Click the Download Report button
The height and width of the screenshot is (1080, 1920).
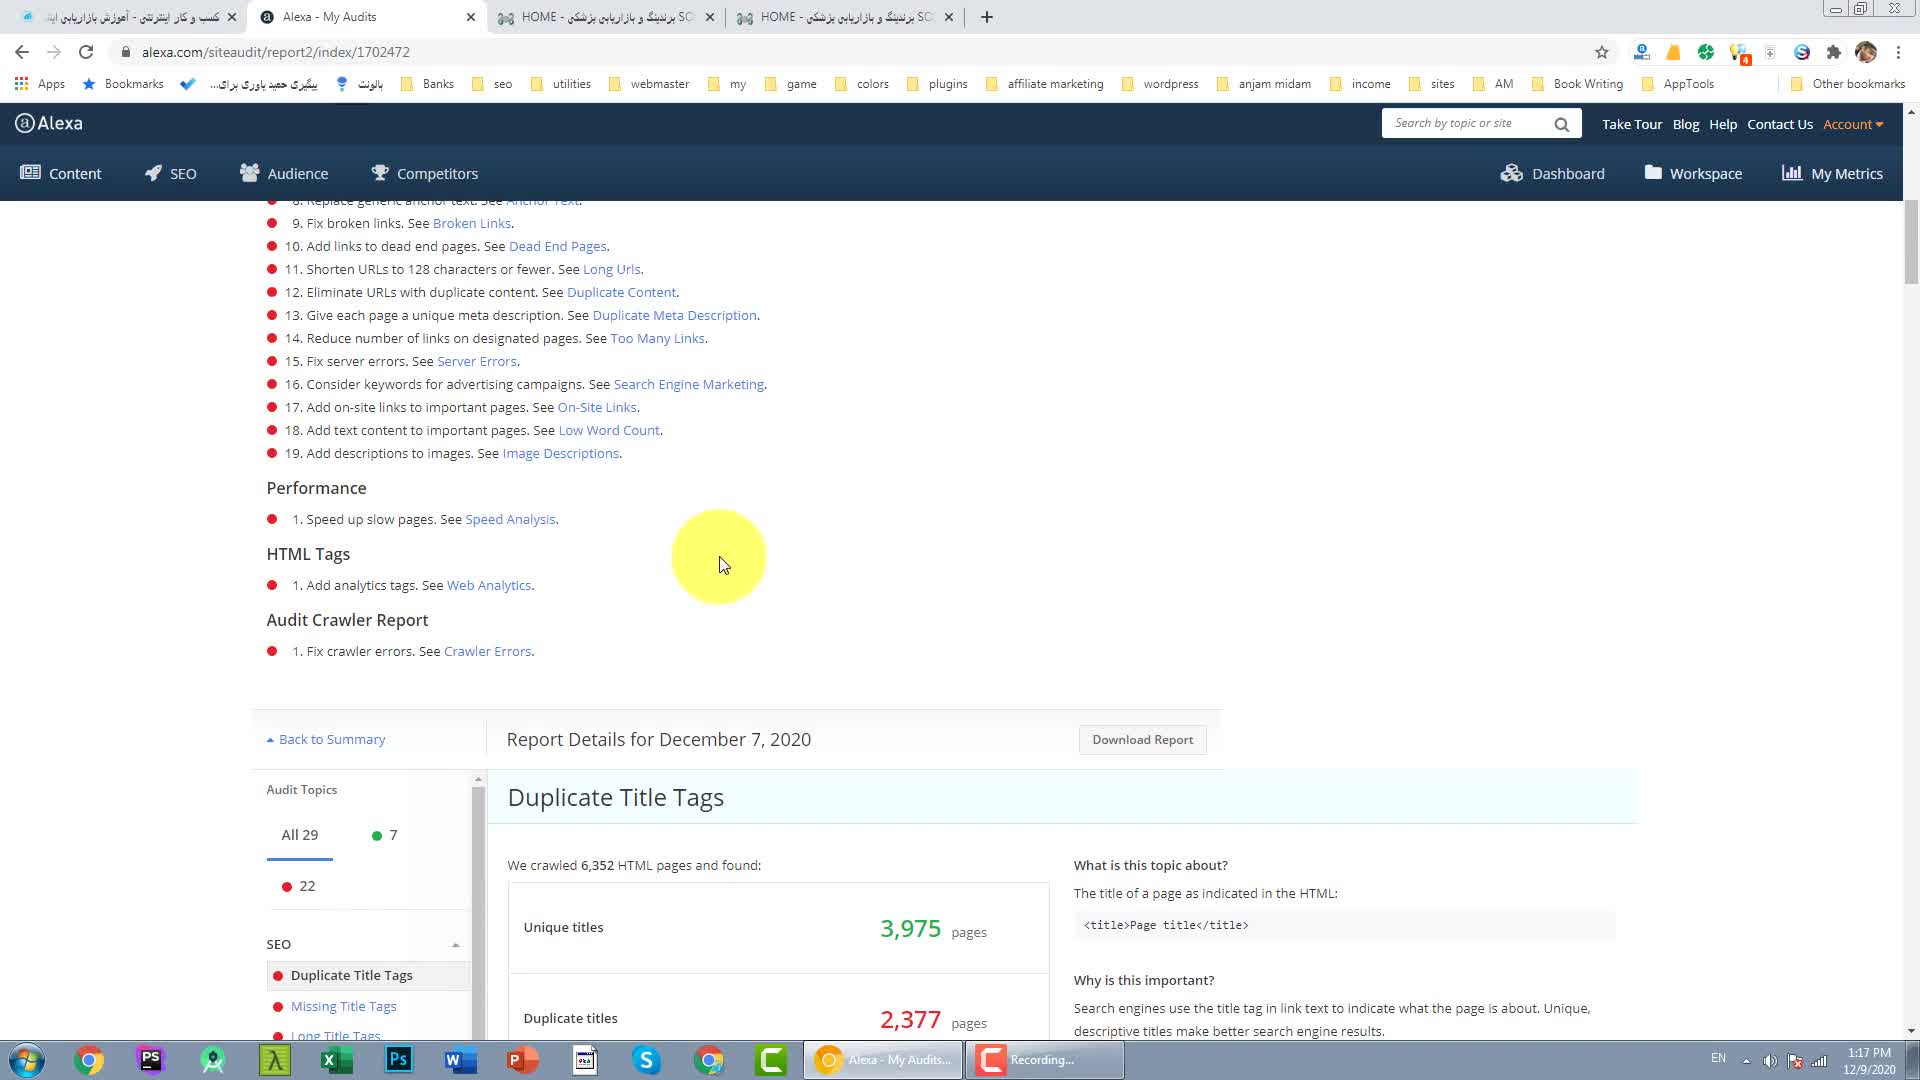tap(1142, 740)
